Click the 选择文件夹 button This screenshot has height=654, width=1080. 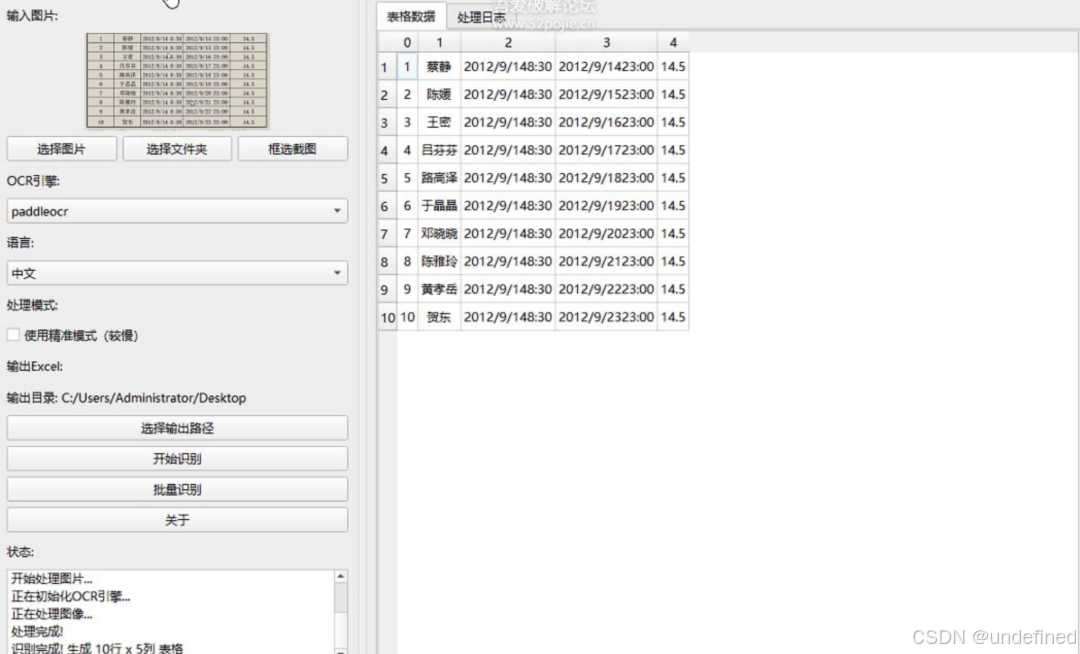coord(177,149)
